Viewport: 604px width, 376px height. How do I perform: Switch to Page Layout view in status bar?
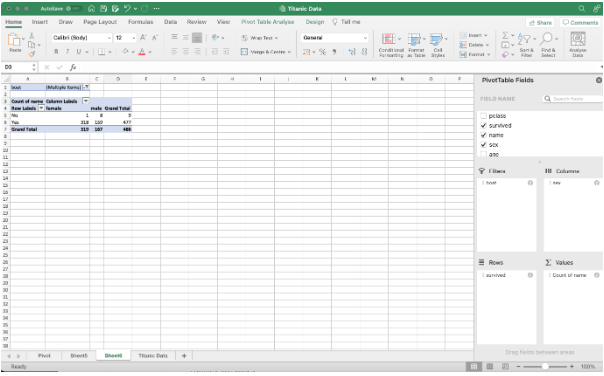click(490, 366)
